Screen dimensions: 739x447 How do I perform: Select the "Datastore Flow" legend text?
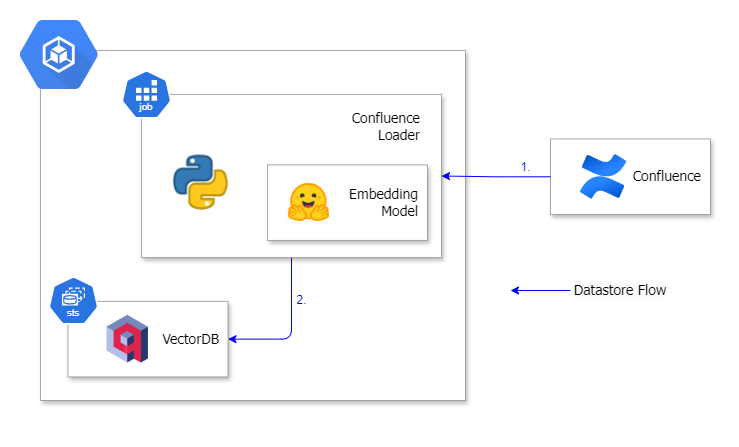coord(620,290)
